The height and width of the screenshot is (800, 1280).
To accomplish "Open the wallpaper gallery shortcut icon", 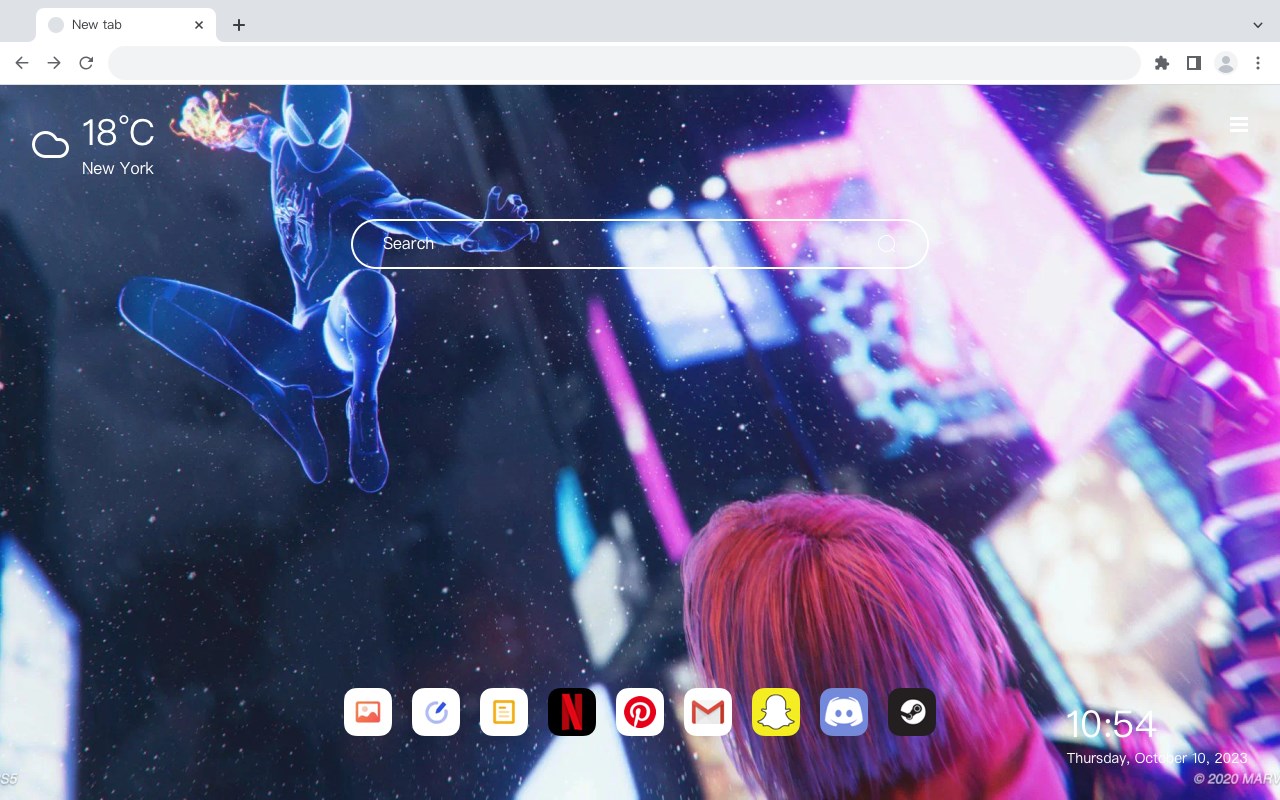I will pos(368,712).
